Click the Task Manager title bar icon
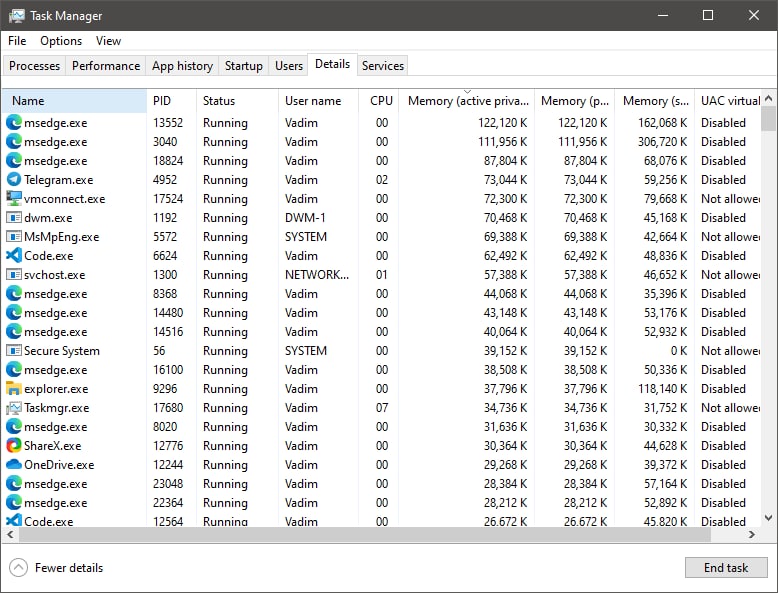This screenshot has width=778, height=593. (16, 16)
